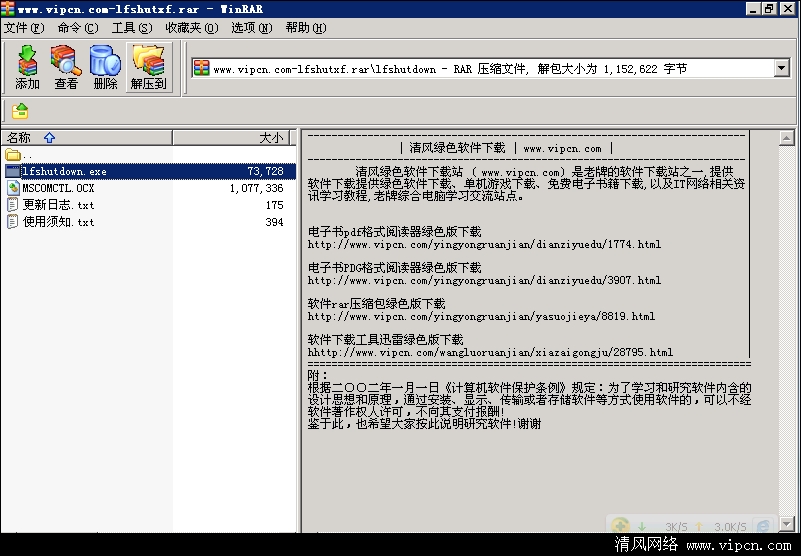Image resolution: width=801 pixels, height=556 pixels.
Task: Click the comment pane vertical scrollbar track
Action: click(786, 331)
